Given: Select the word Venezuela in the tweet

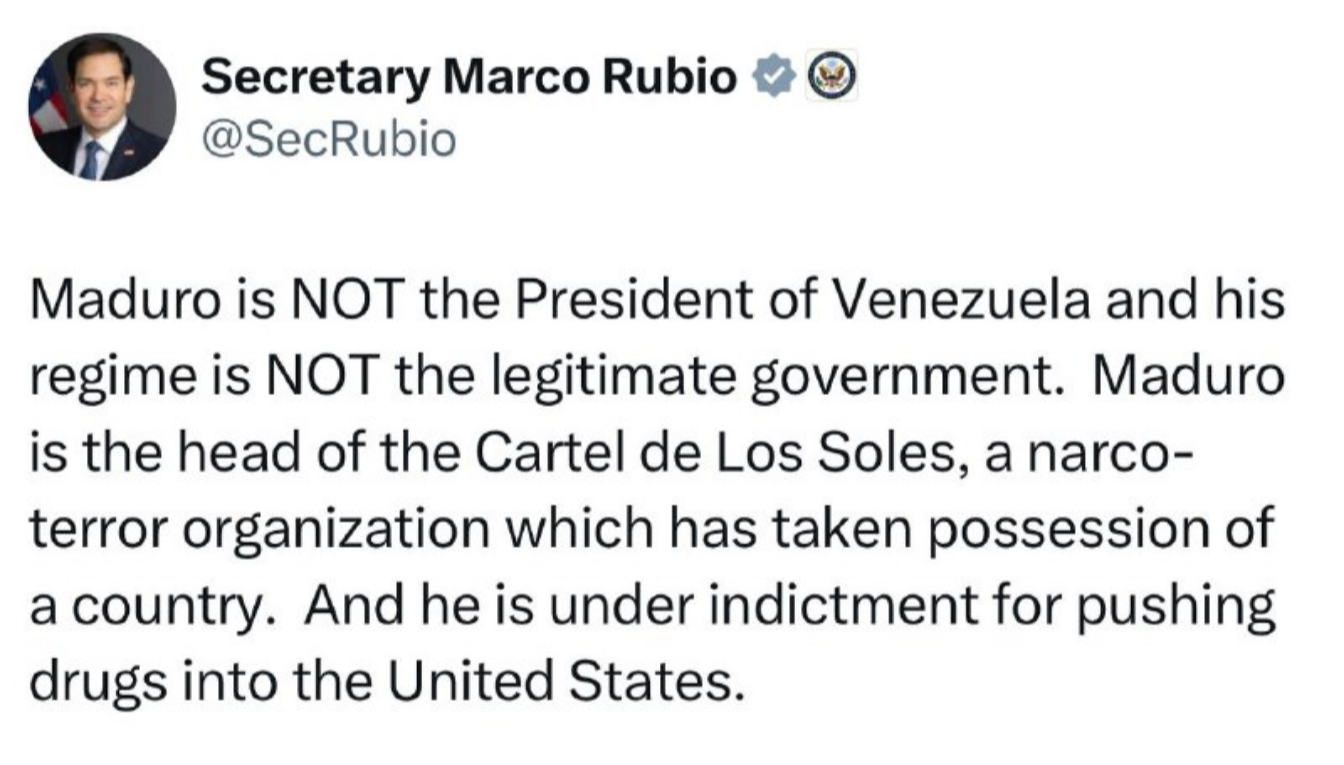Looking at the screenshot, I should tap(962, 301).
